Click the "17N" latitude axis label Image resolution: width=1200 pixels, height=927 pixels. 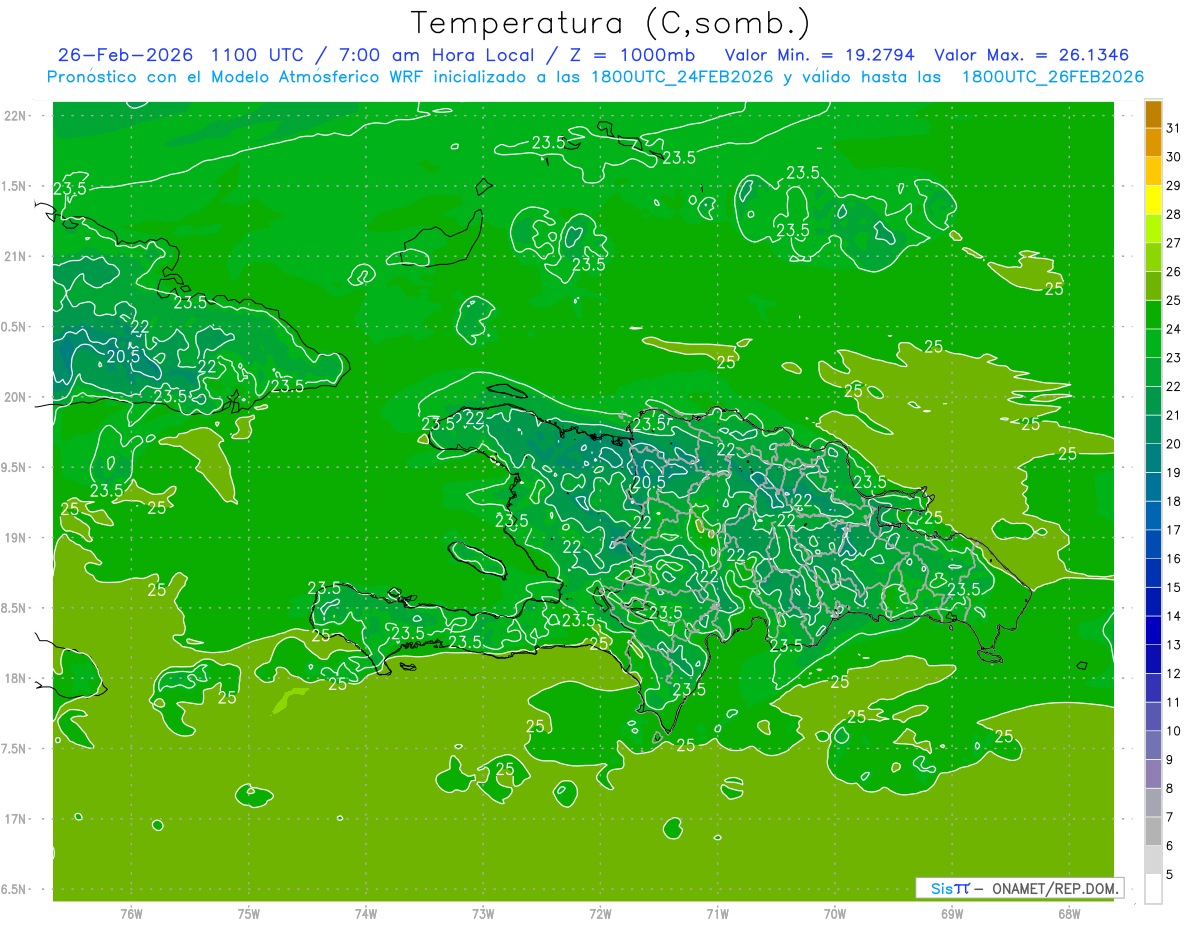point(17,819)
